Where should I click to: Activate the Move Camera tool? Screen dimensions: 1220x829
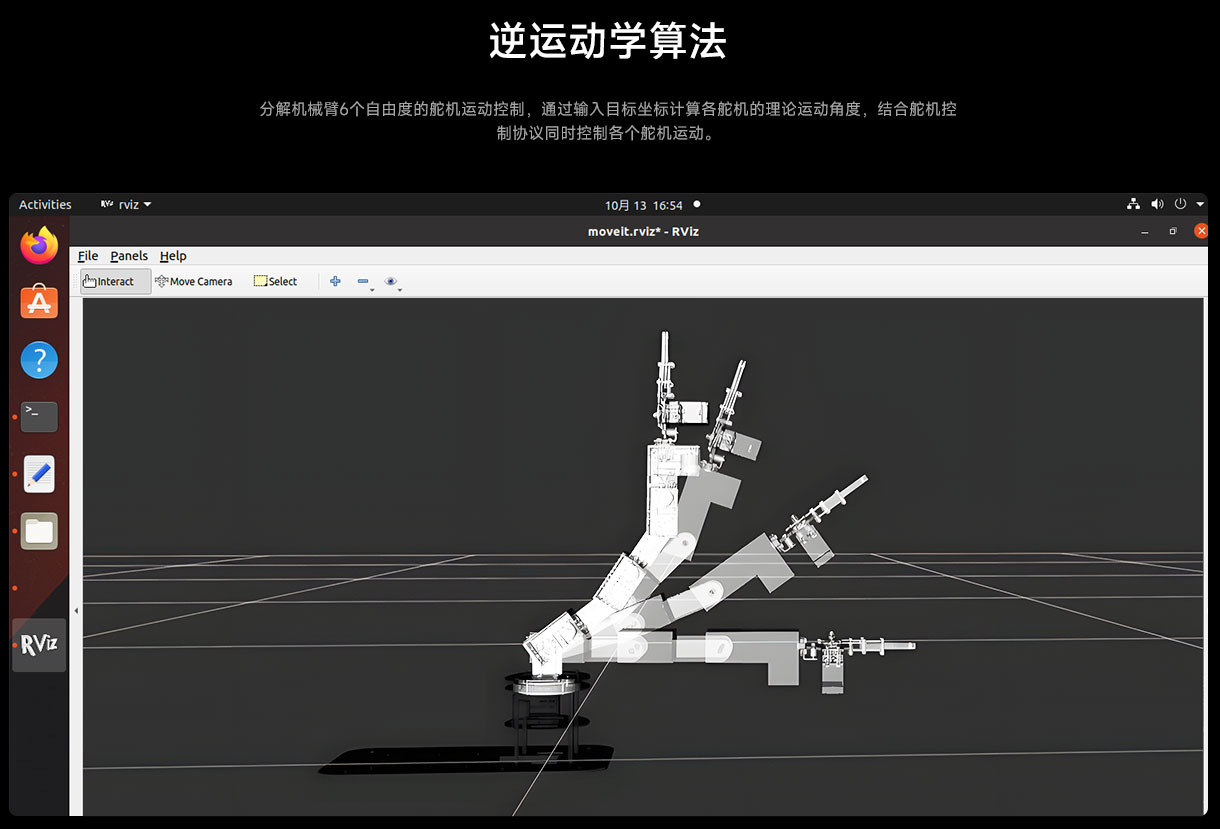coord(194,282)
